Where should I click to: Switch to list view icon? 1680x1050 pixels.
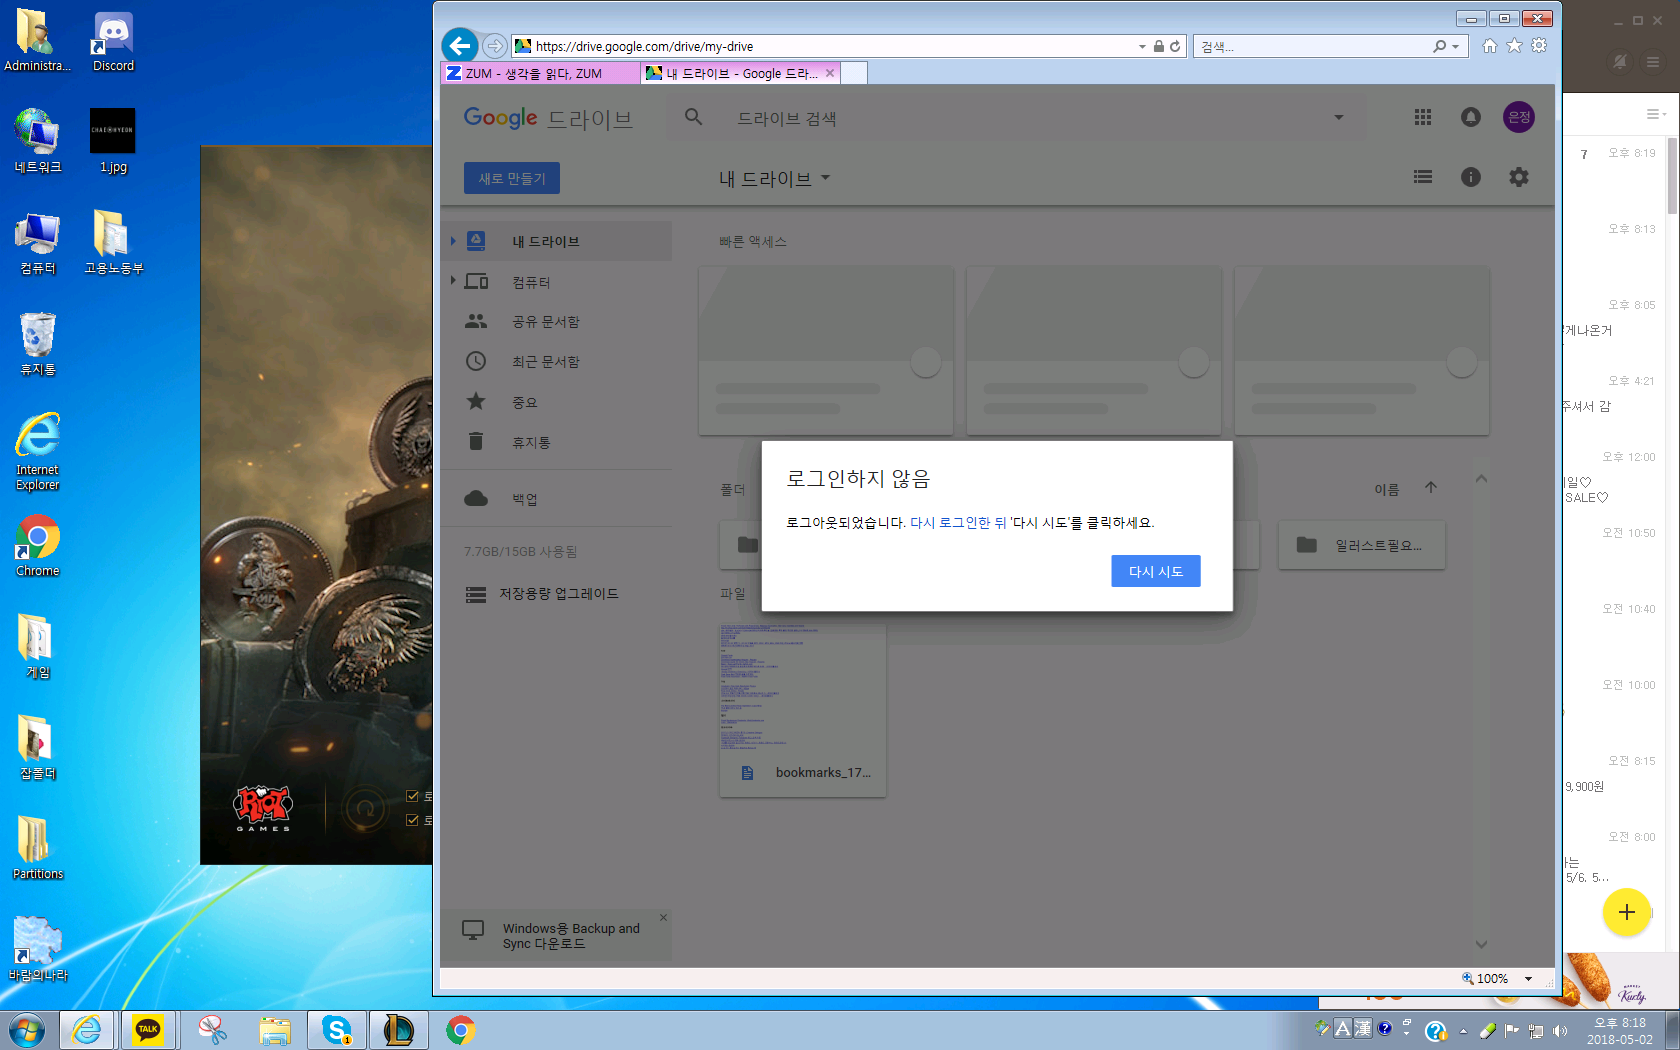(x=1422, y=177)
